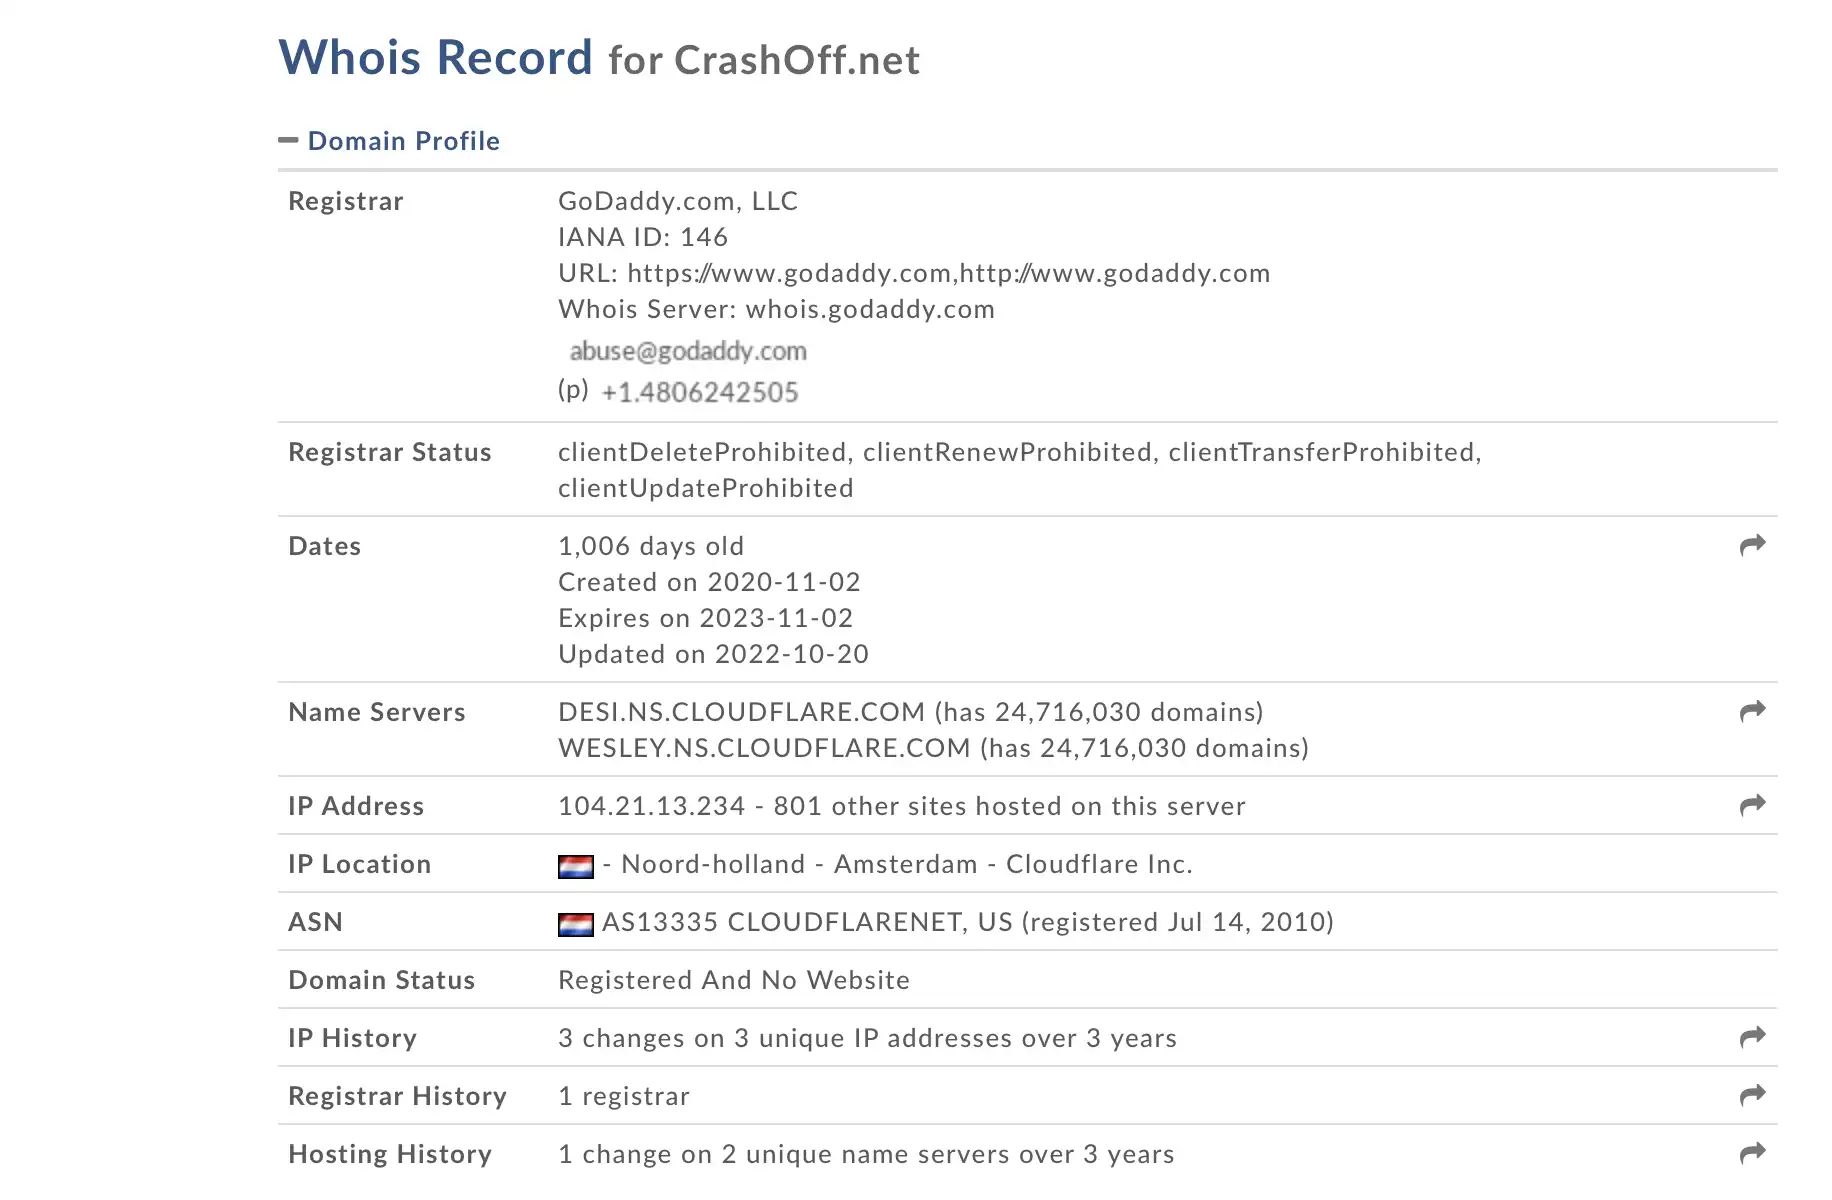Image resolution: width=1832 pixels, height=1200 pixels.
Task: Click the share arrow in Registrar History row
Action: point(1752,1095)
